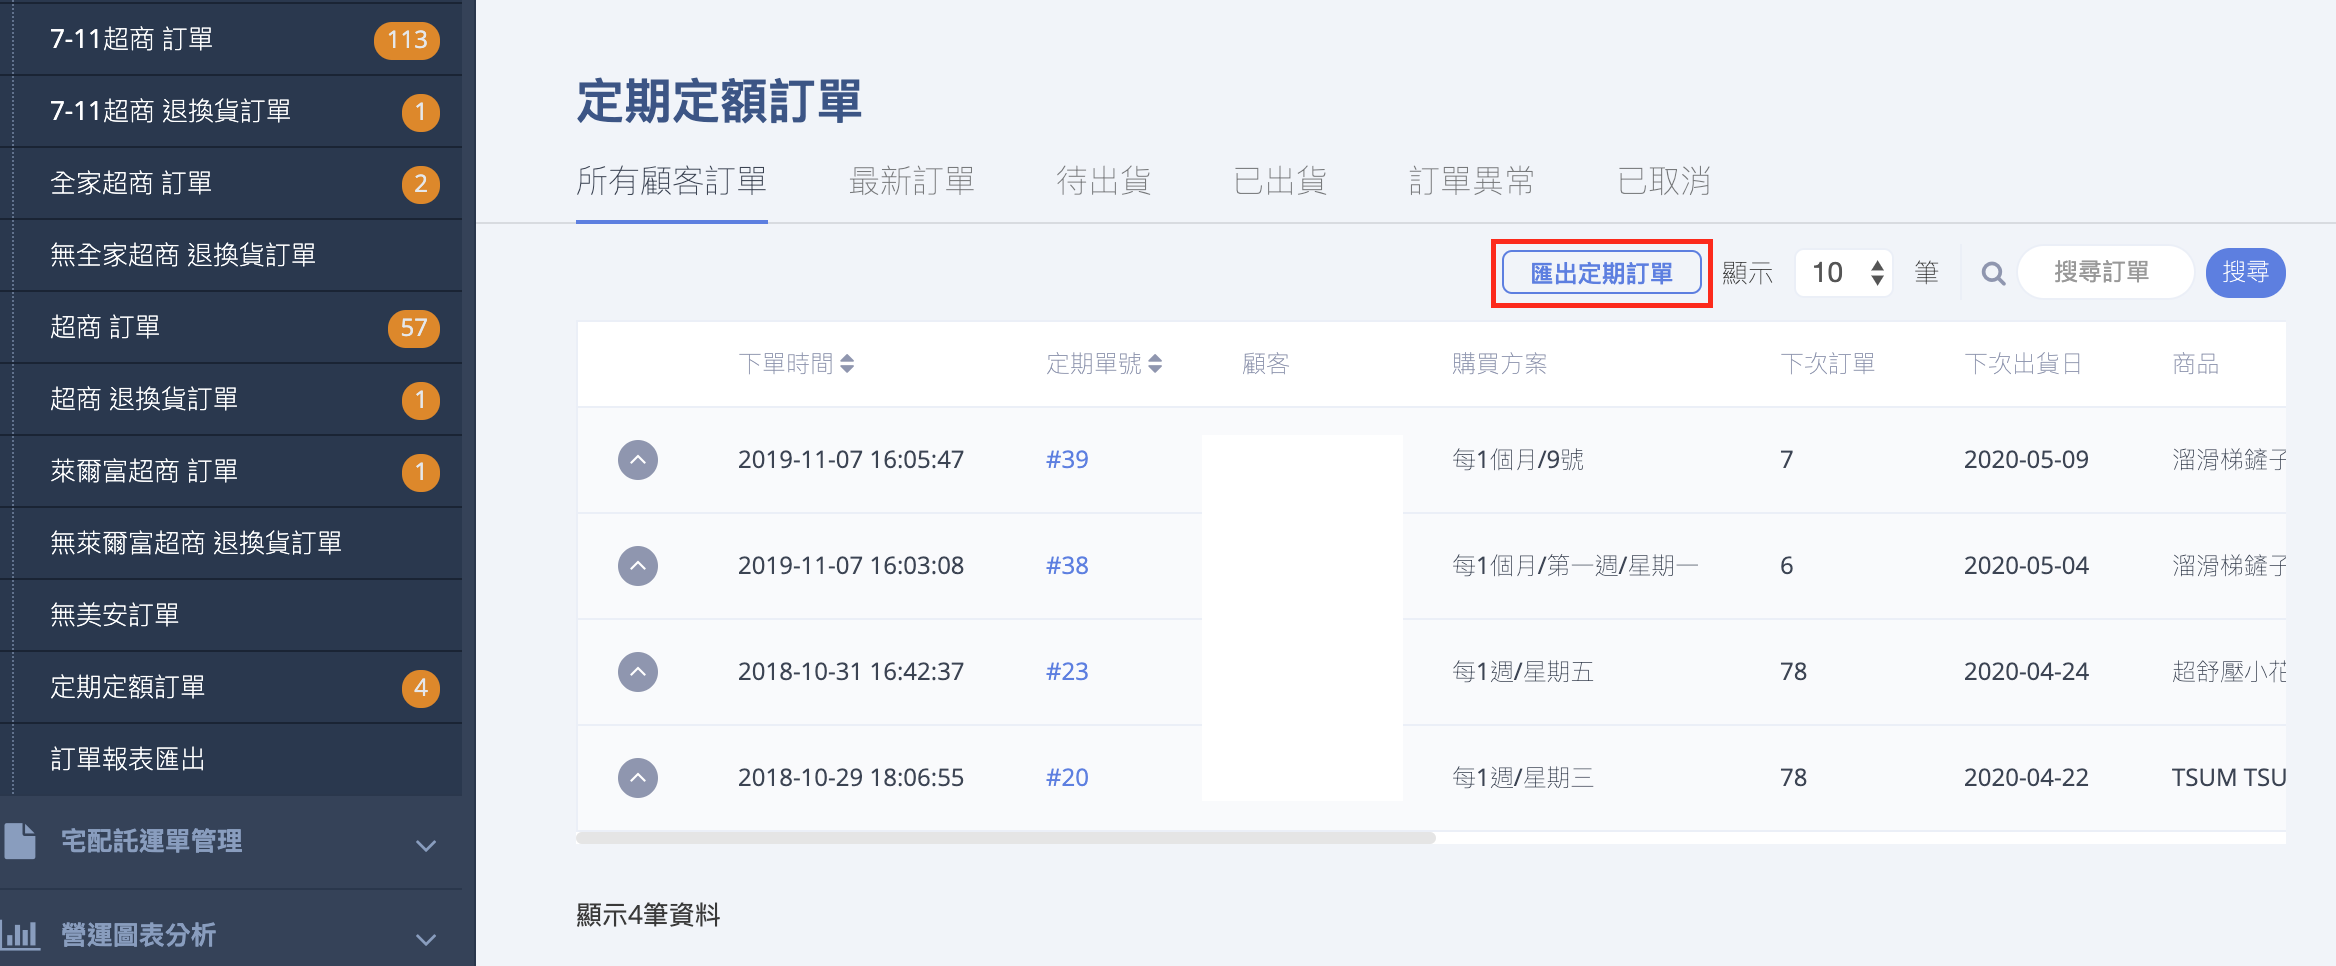Switch to the 訂單異常 tab
The image size is (2336, 966).
1472,181
